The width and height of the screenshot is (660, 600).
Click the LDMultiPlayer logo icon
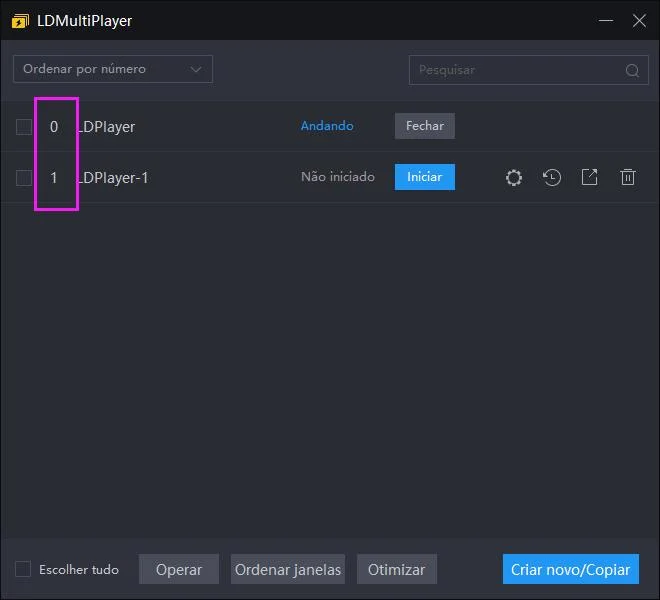(20, 21)
